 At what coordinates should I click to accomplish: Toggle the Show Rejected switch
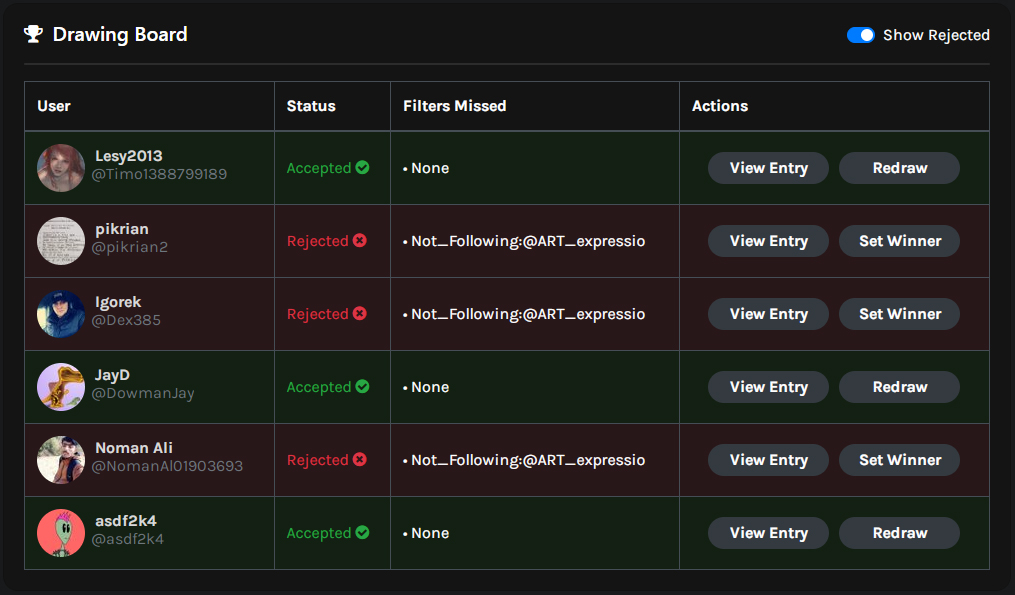coord(860,35)
